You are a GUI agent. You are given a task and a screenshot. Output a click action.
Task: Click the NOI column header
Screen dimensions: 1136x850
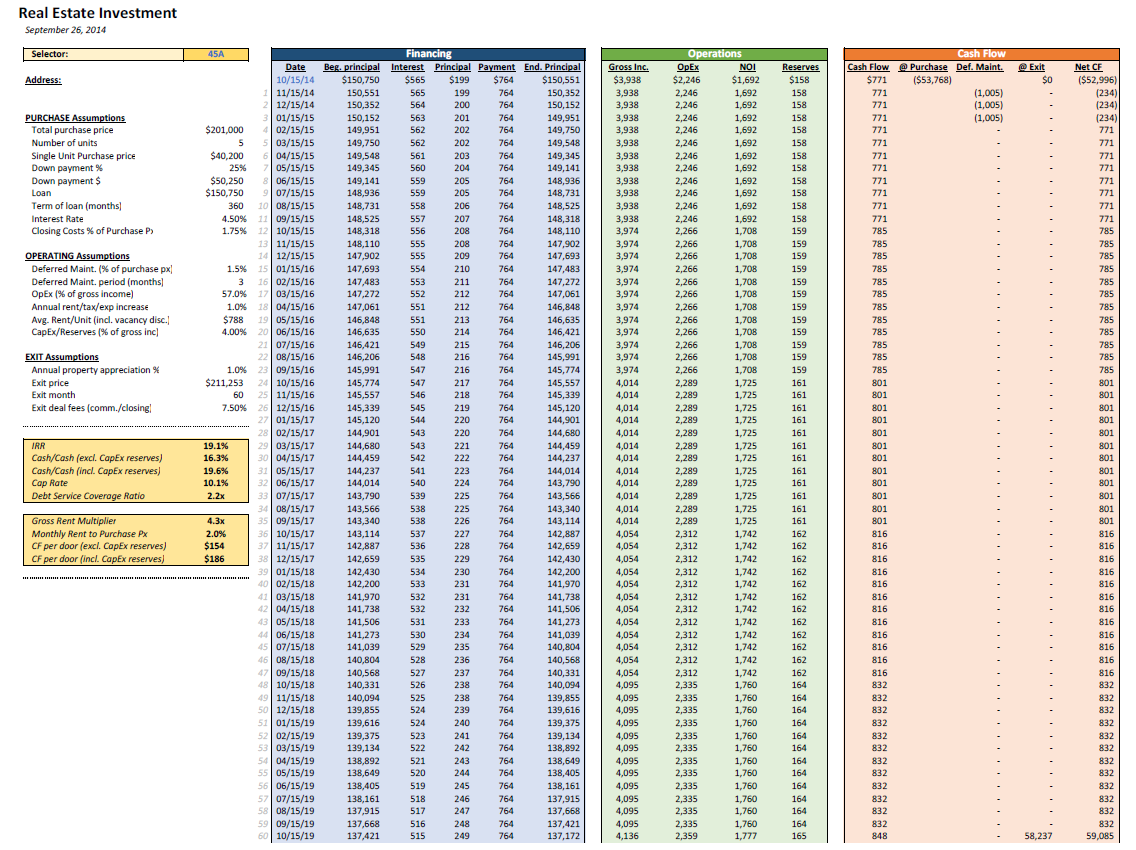coord(748,67)
